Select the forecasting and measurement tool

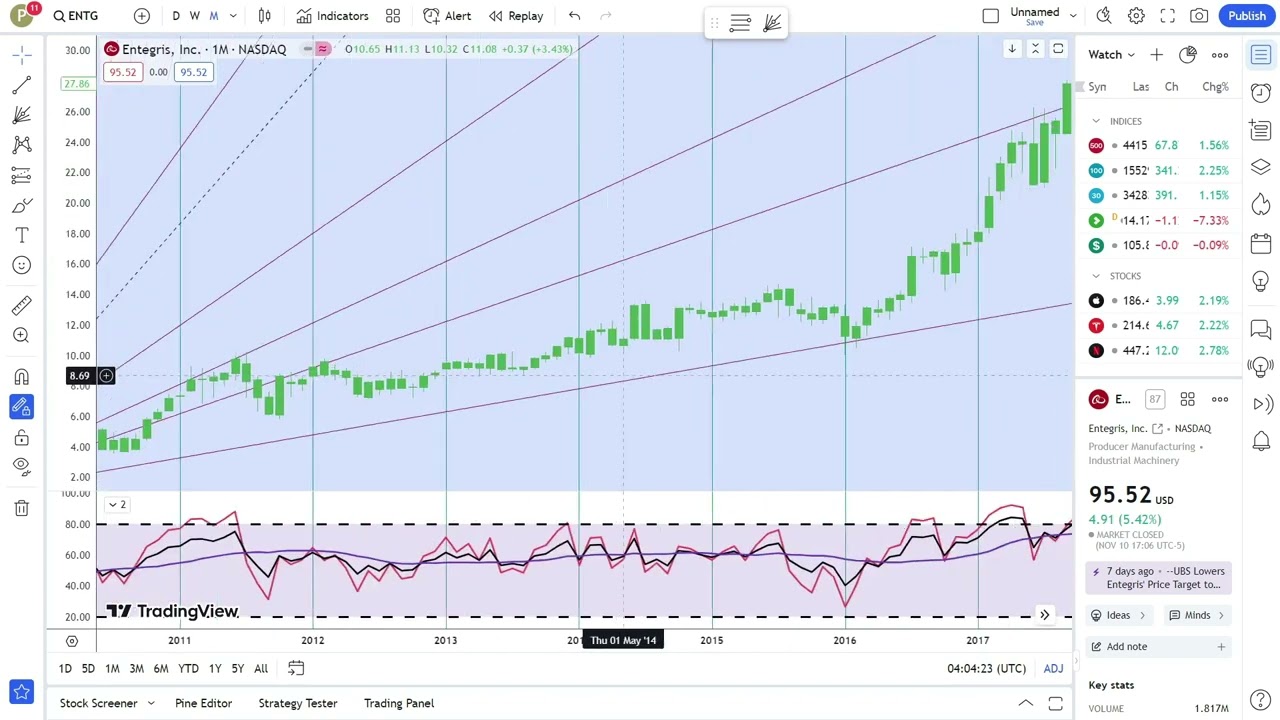click(x=21, y=175)
